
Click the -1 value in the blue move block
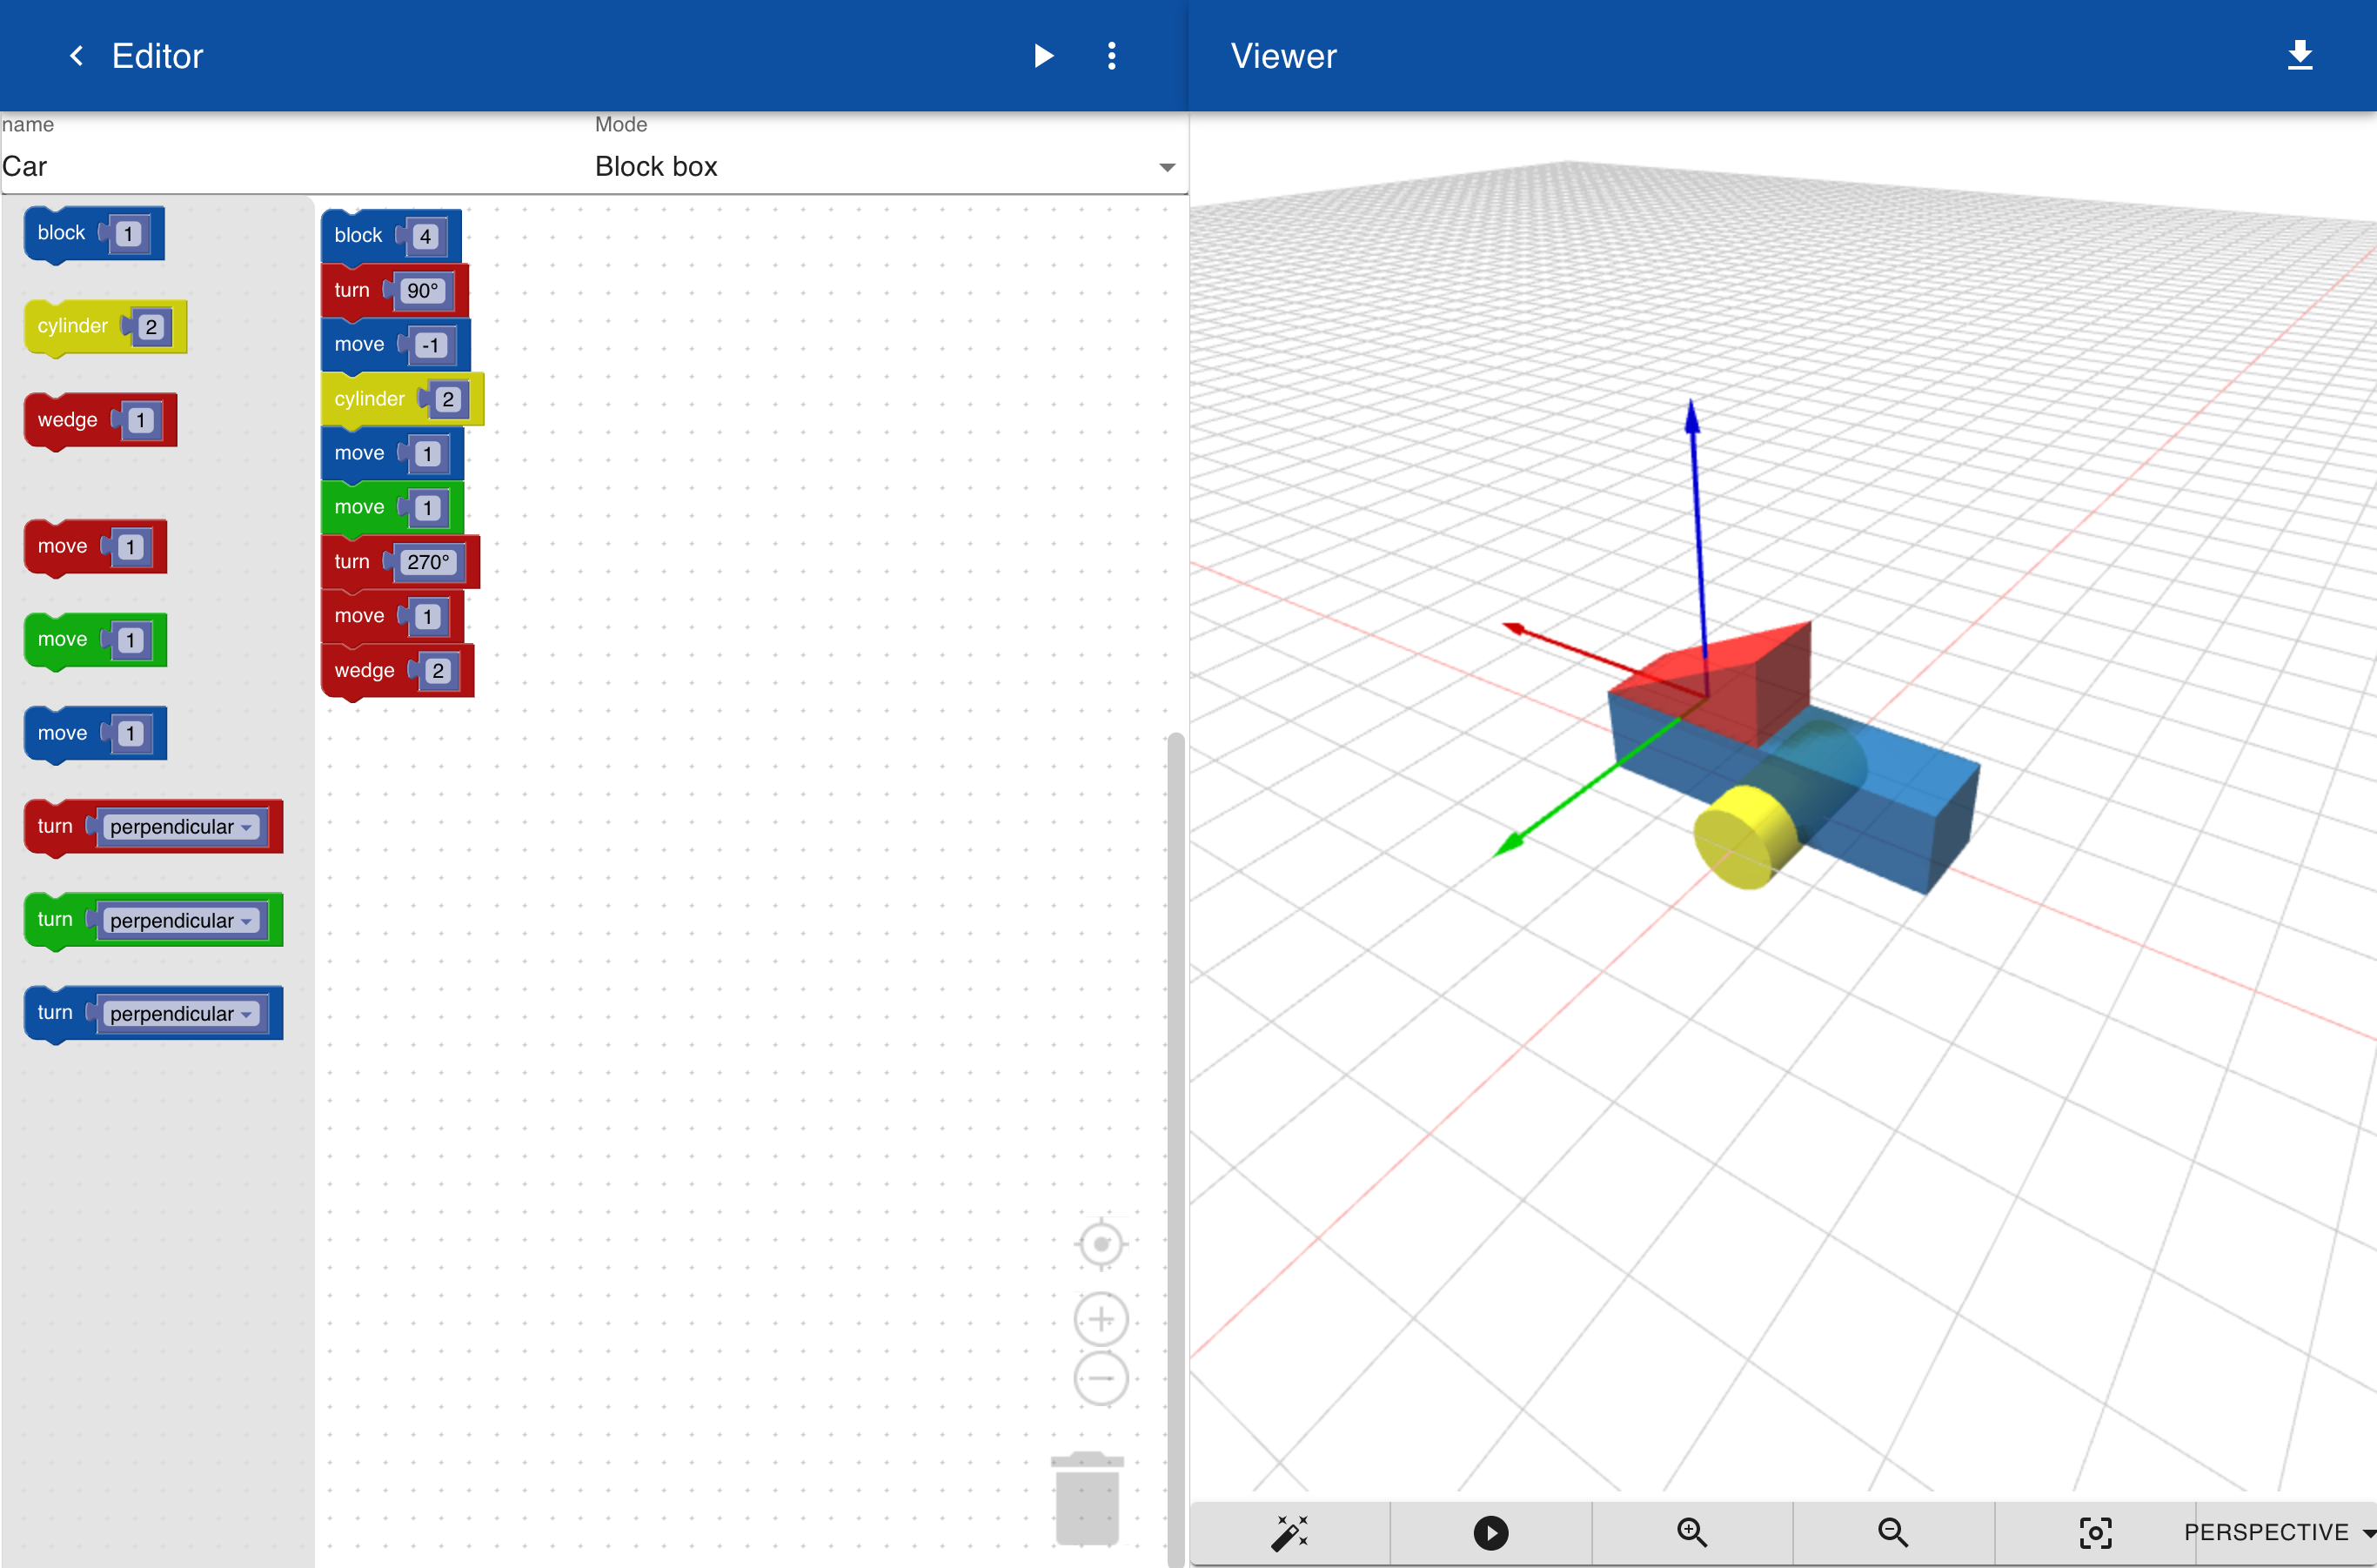[x=431, y=346]
